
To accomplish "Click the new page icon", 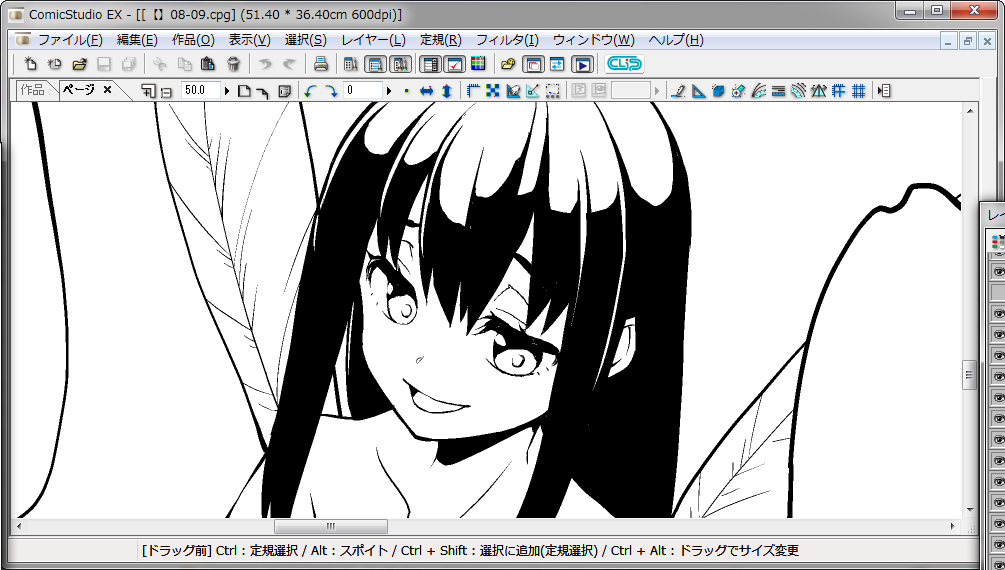I will (30, 64).
